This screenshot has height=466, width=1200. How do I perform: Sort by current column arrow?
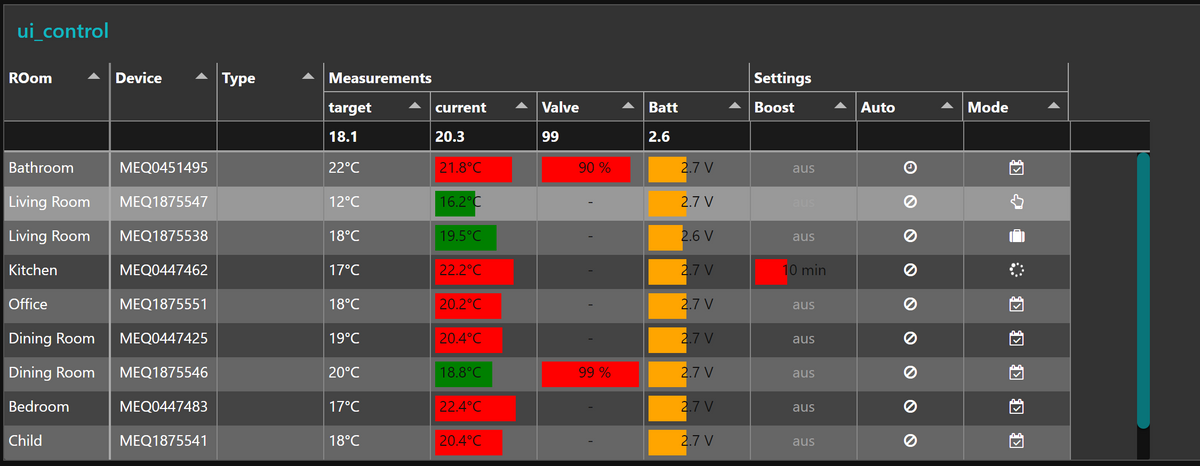pyautogui.click(x=521, y=106)
